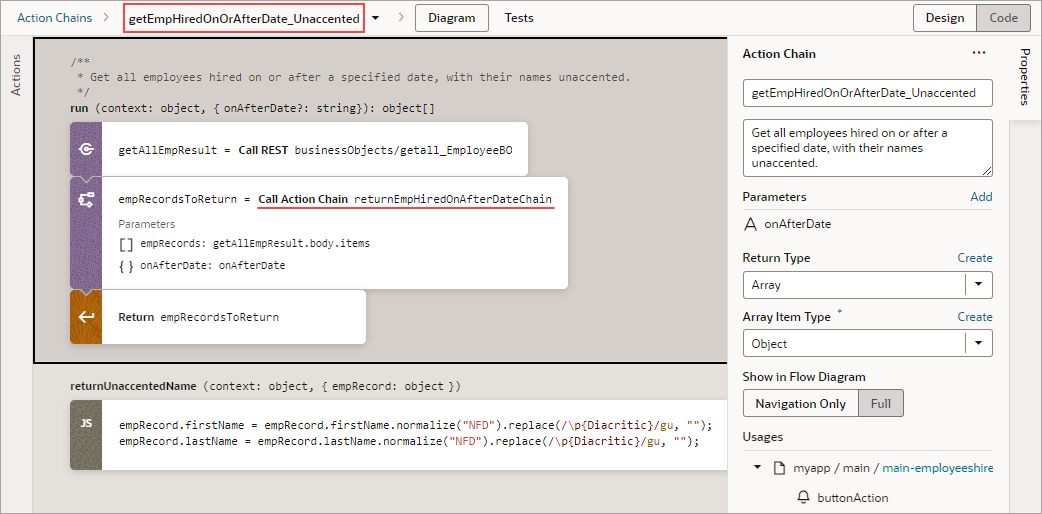Click onAfterDate: onAfterDate parameter row
1042x514 pixels.
pos(213,265)
